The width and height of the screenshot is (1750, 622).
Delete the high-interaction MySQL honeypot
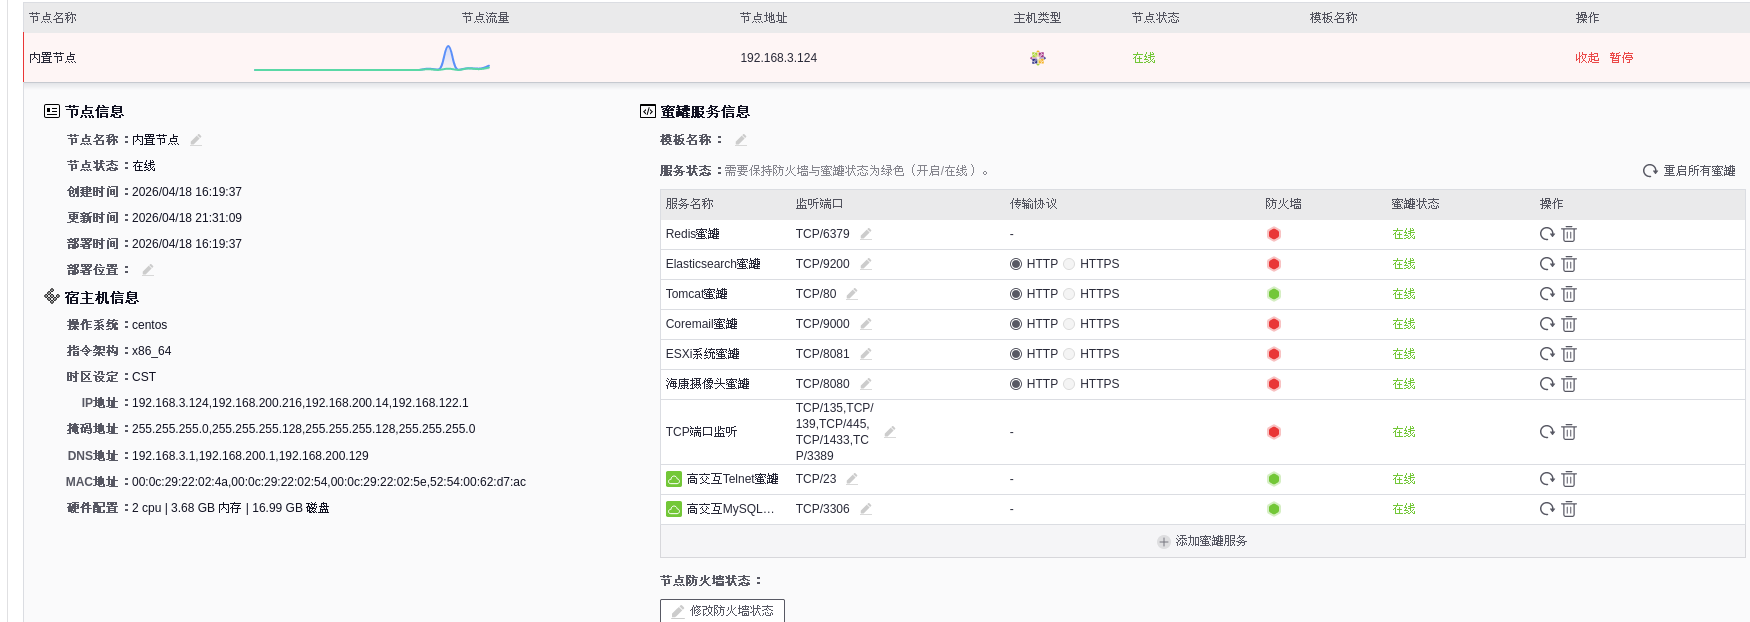tap(1569, 509)
